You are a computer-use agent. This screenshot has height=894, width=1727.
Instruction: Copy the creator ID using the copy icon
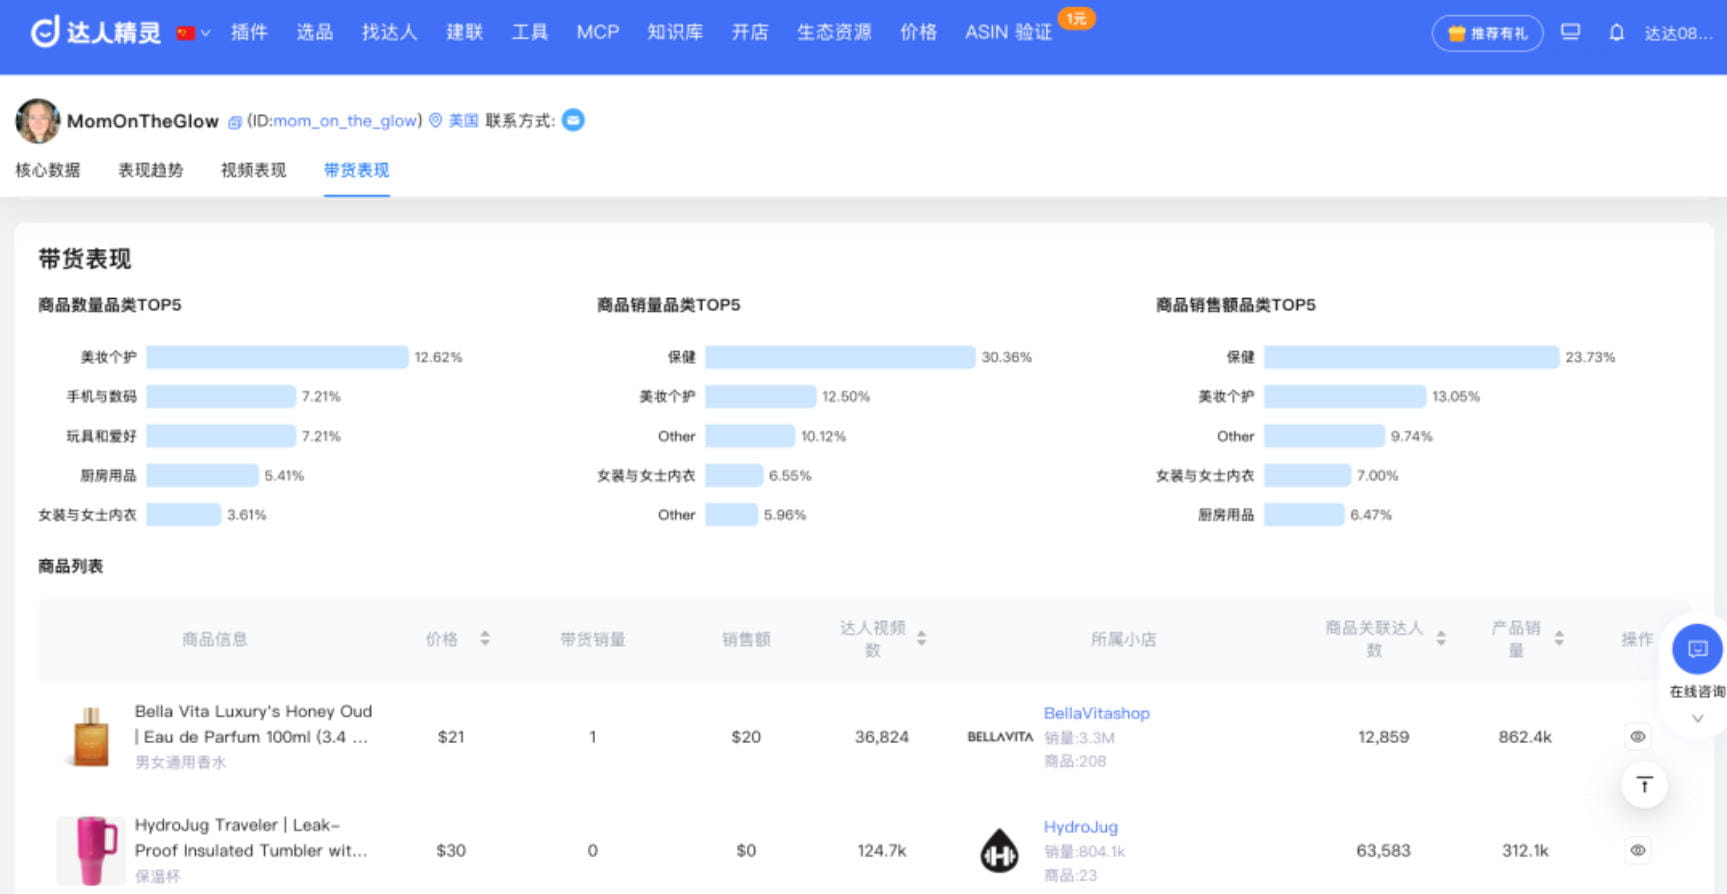point(235,122)
